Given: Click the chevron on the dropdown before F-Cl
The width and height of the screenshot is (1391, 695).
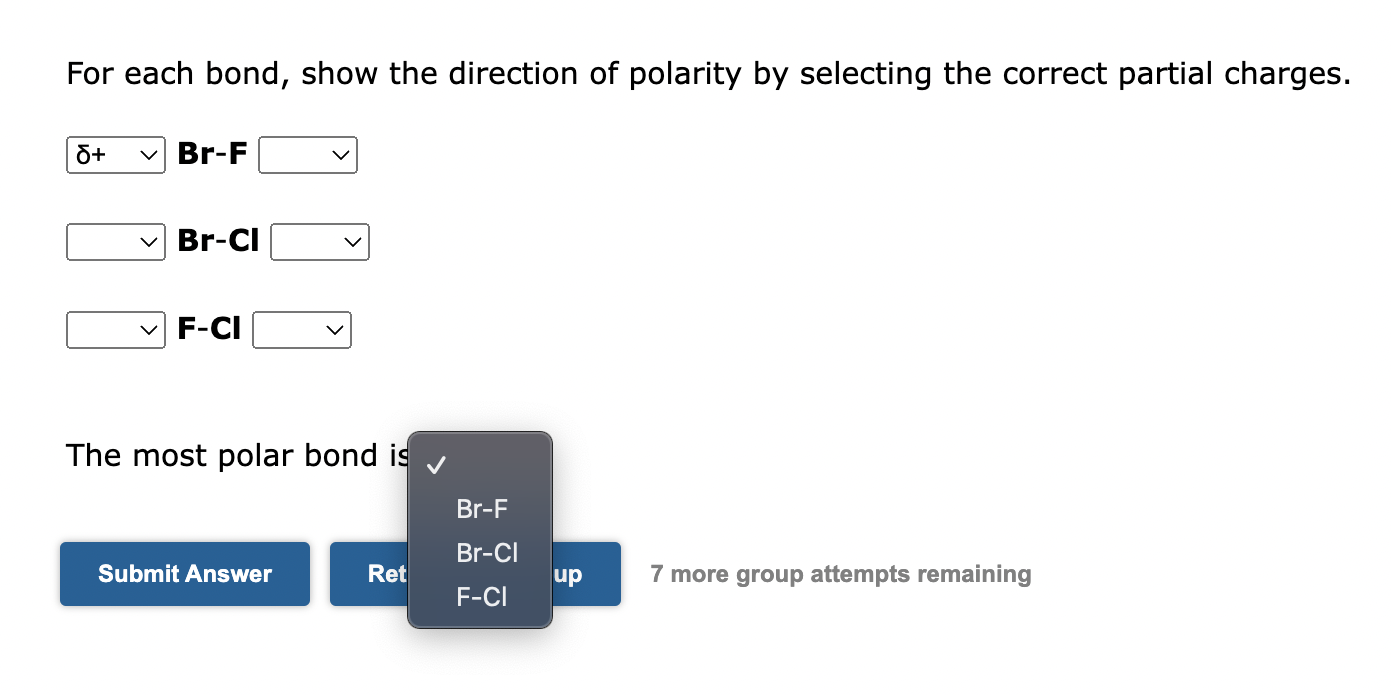Looking at the screenshot, I should point(149,329).
